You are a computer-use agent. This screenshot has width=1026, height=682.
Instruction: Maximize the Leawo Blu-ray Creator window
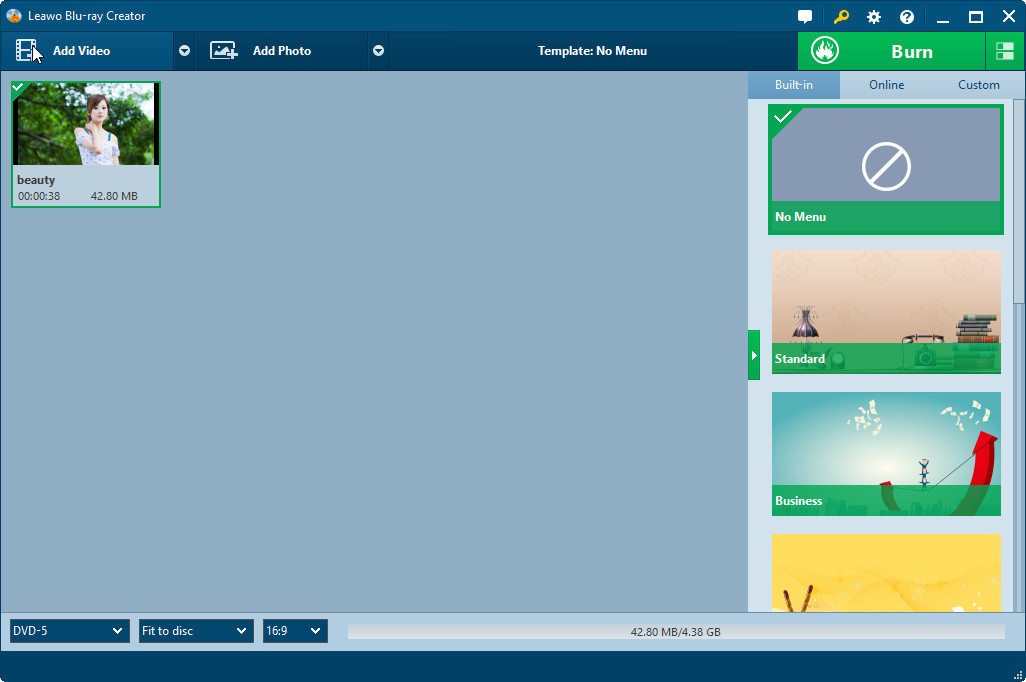tap(976, 17)
